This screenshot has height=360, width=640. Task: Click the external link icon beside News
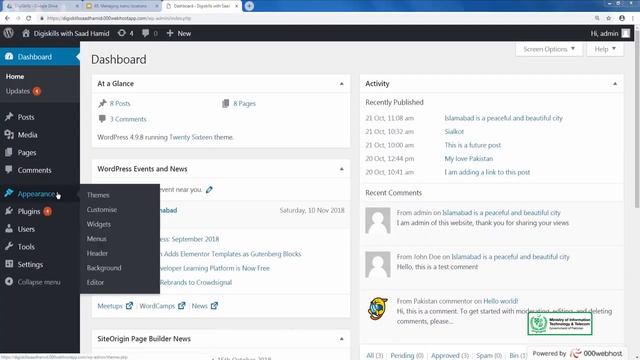(214, 305)
